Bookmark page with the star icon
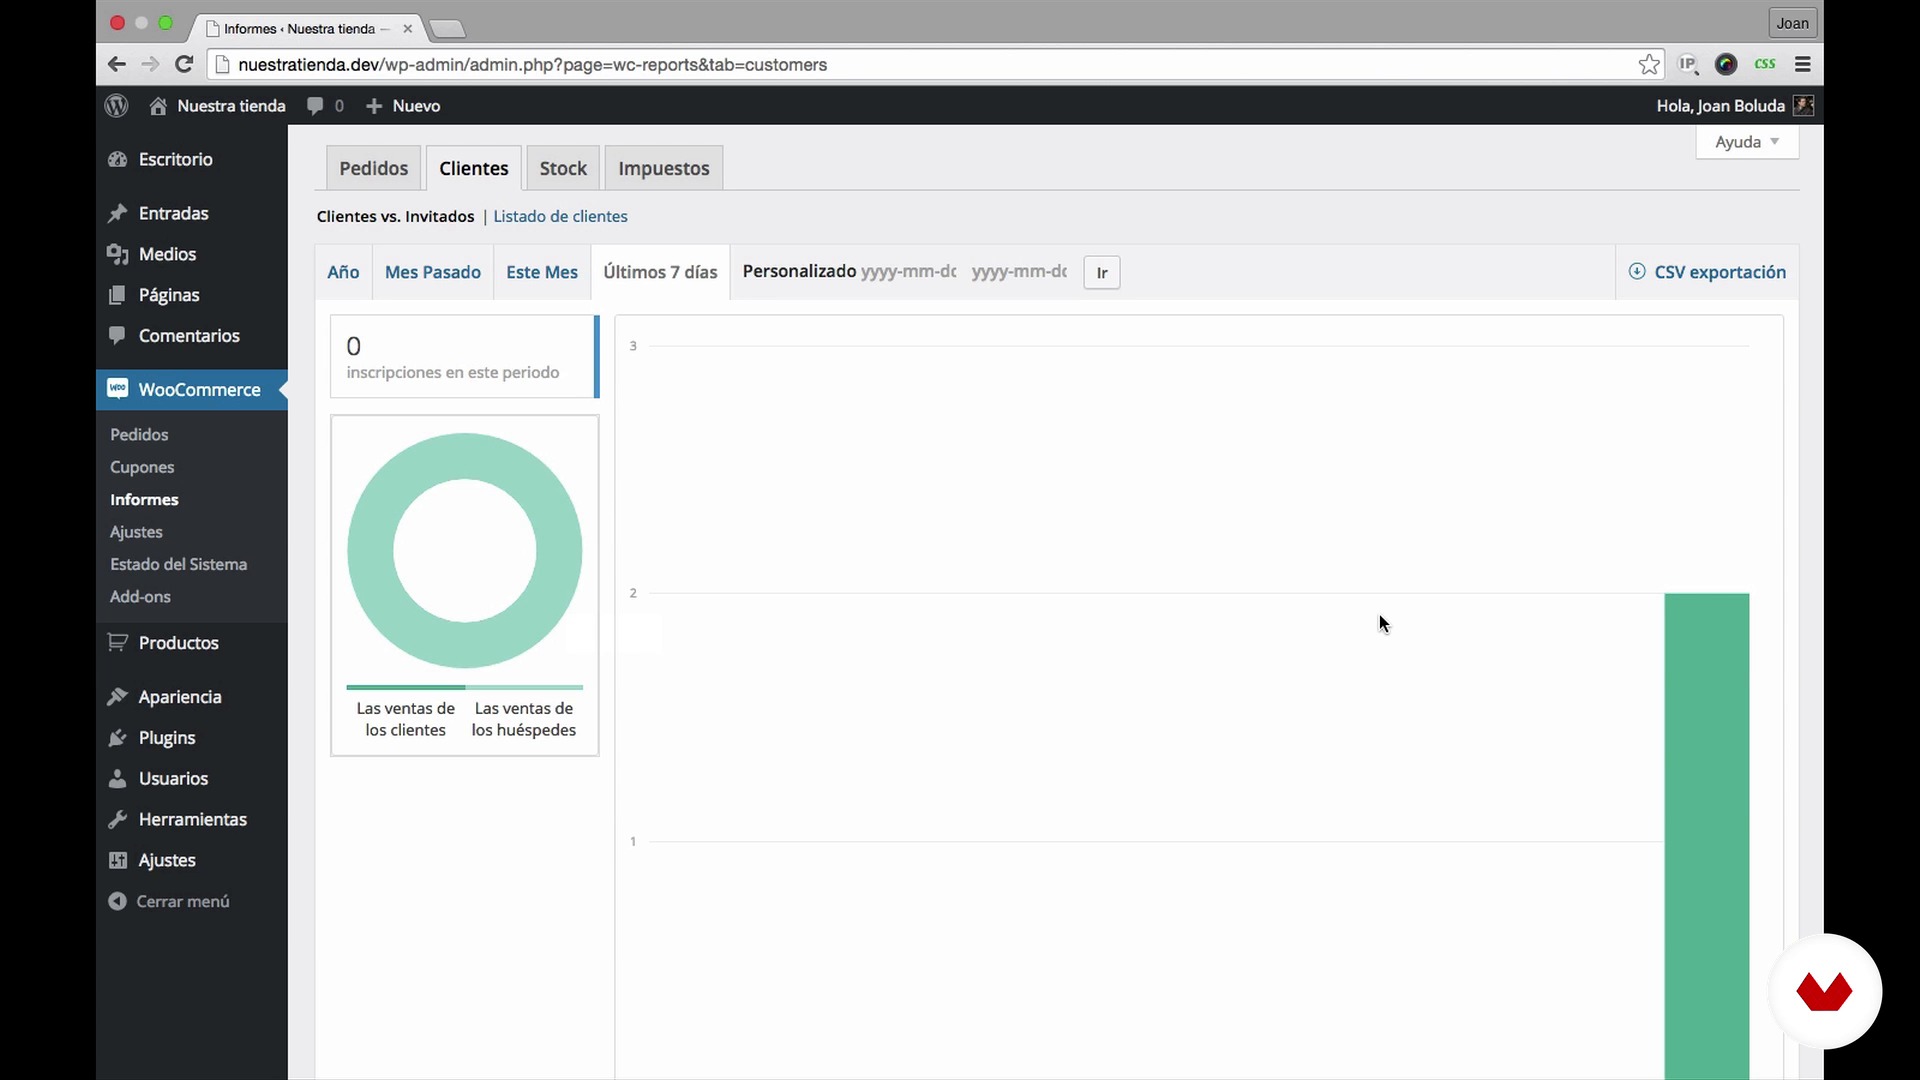The height and width of the screenshot is (1080, 1920). point(1649,64)
